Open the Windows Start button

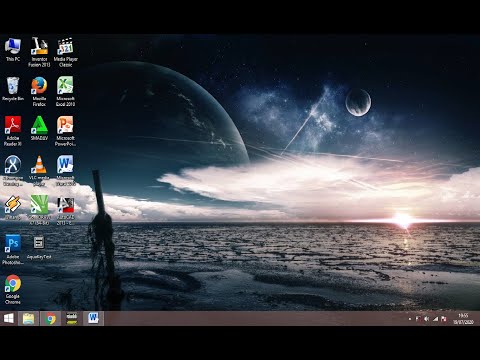[9, 319]
